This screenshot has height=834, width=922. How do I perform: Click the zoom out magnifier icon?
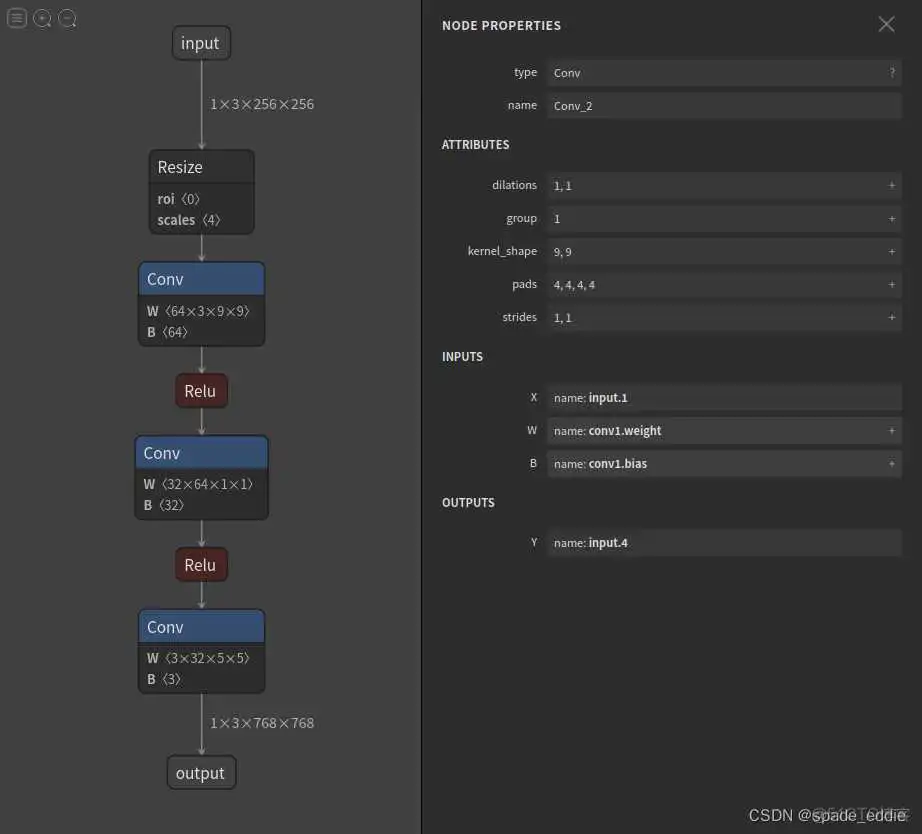pos(67,18)
